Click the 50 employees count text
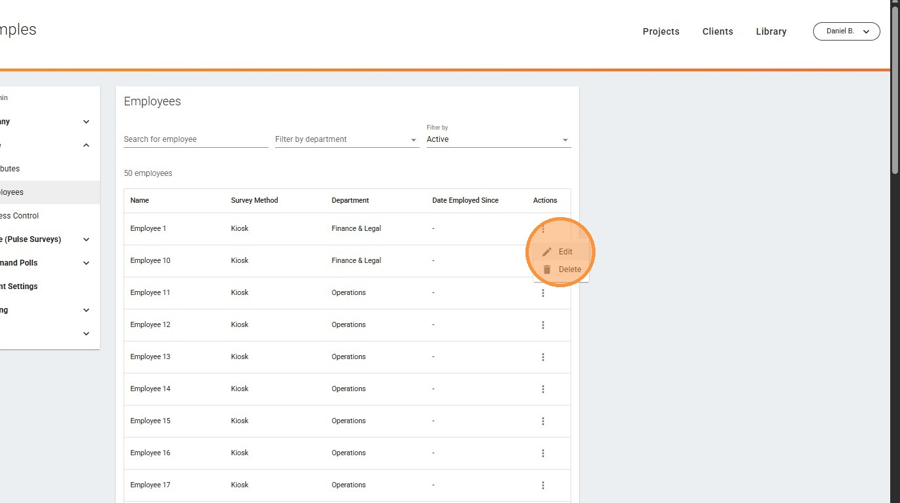Viewport: 900px width, 503px height. pos(148,173)
